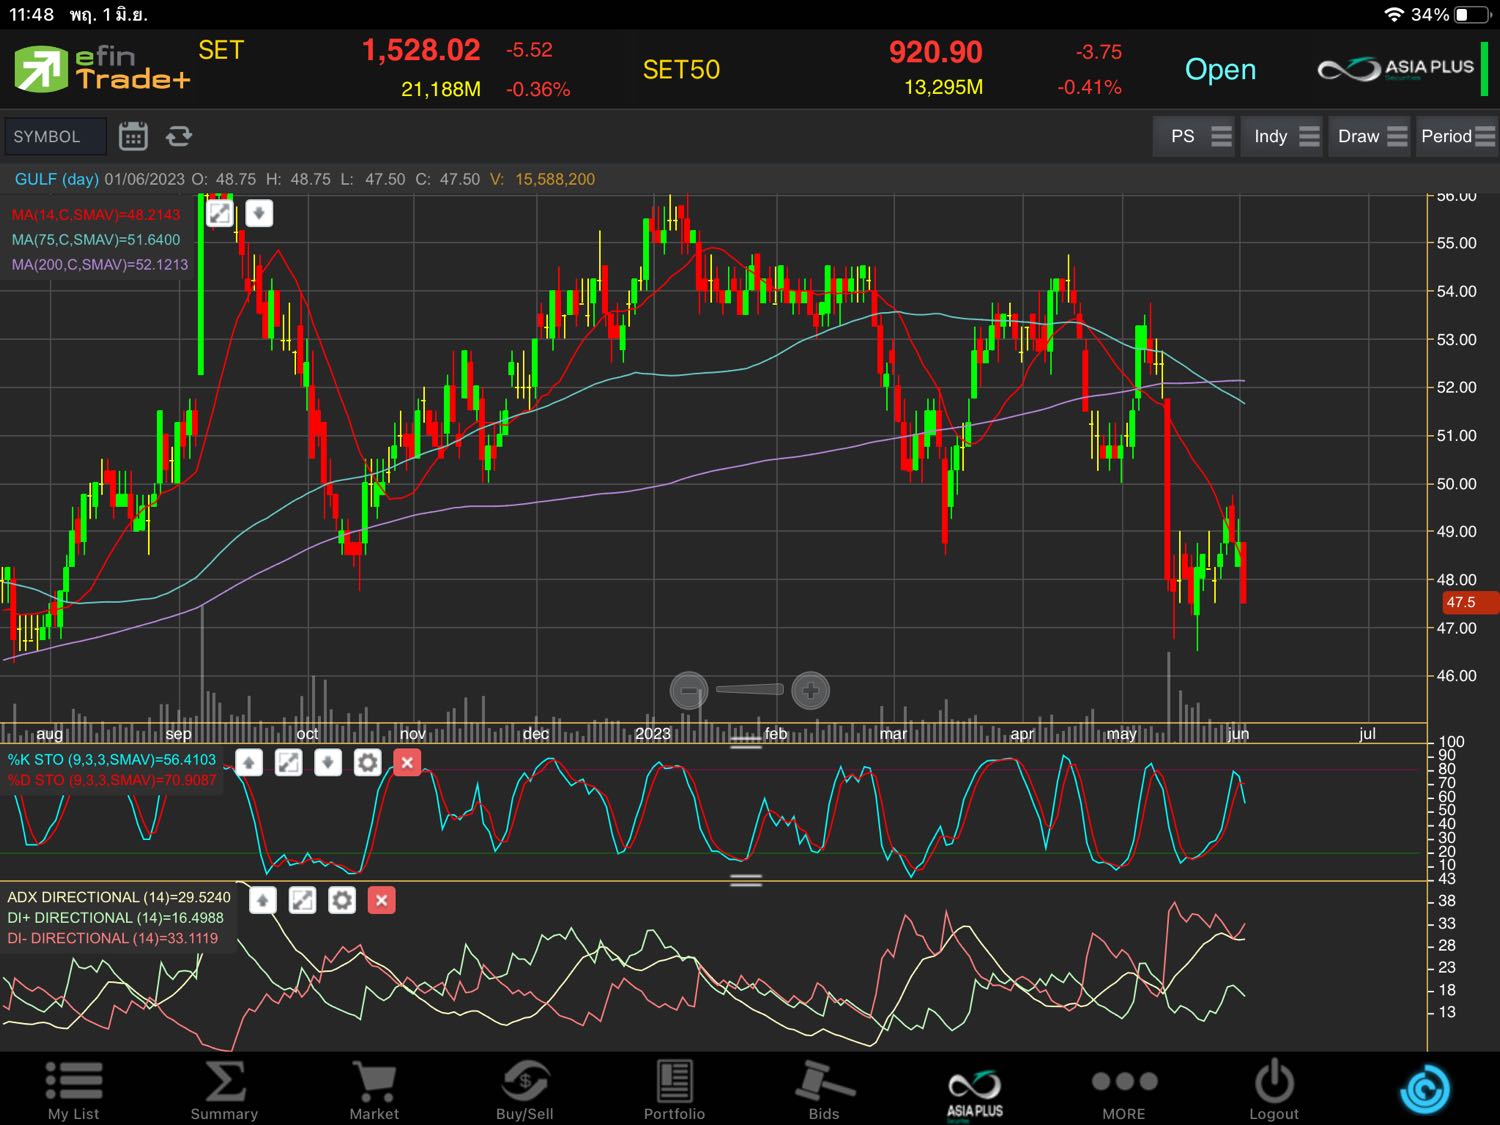
Task: Tap the refresh arrows icon beside the calendar
Action: [179, 136]
